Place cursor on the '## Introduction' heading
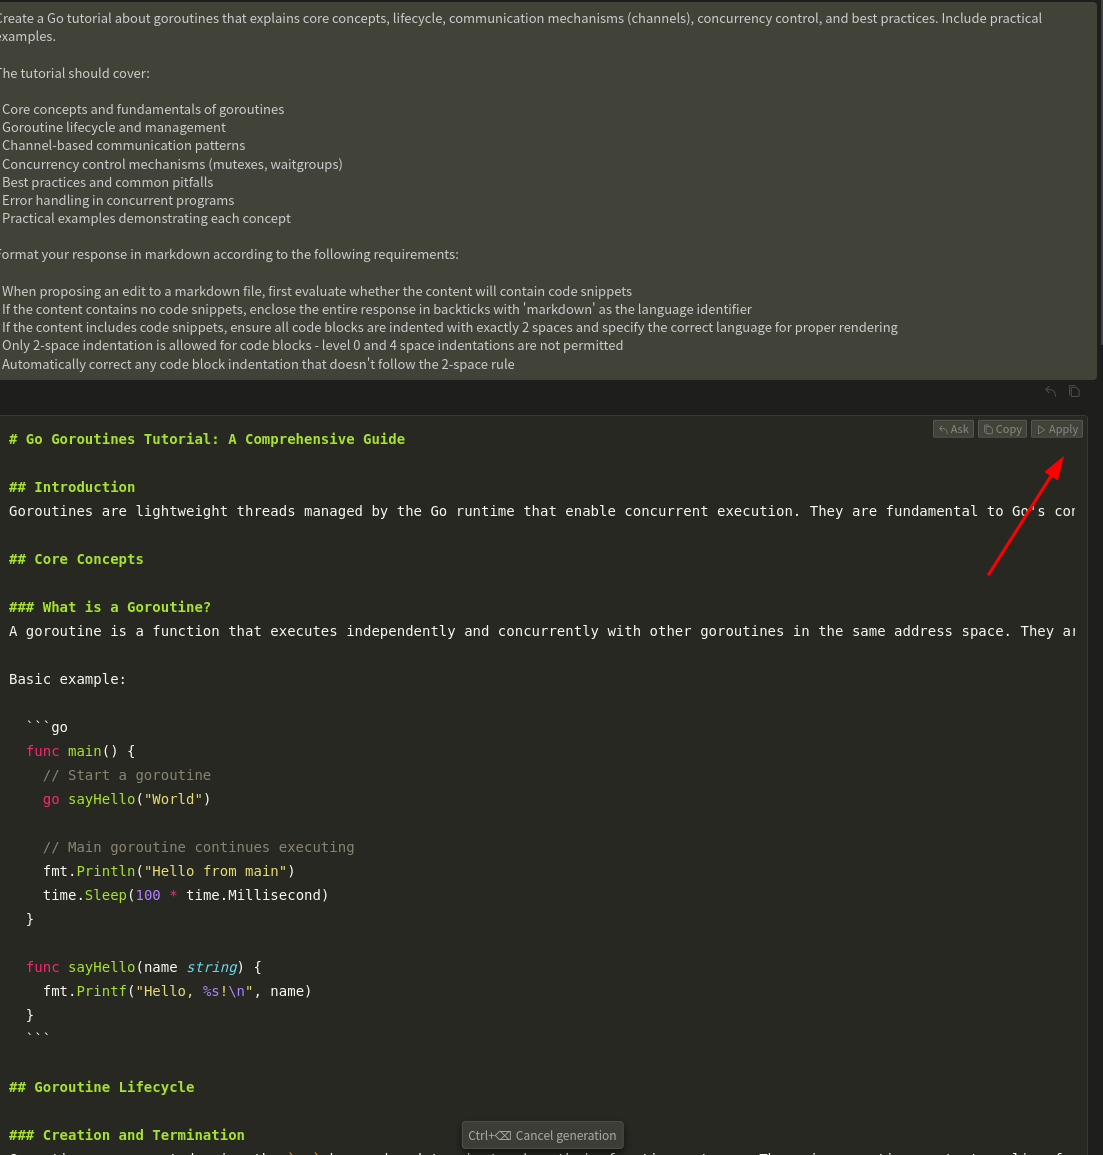Viewport: 1103px width, 1155px height. (72, 487)
